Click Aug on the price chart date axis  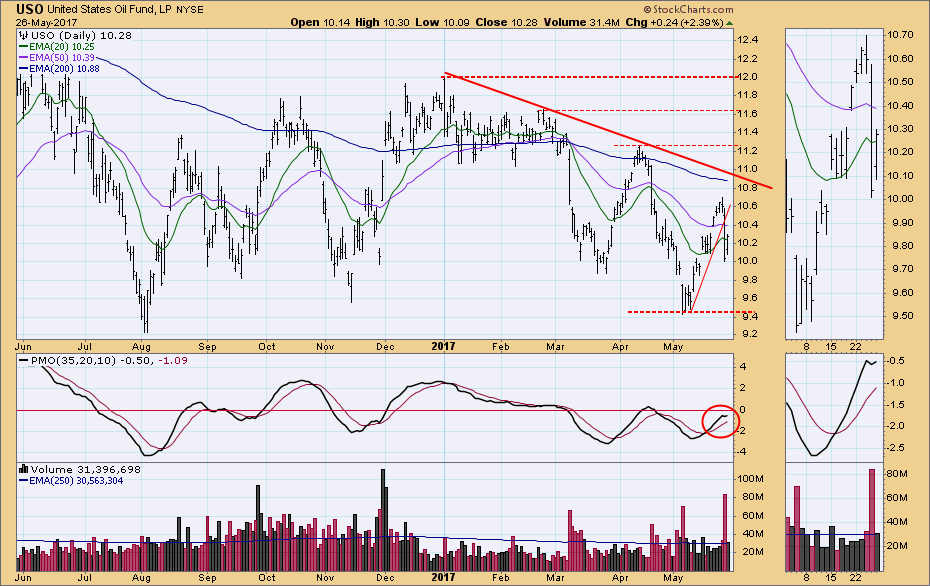[141, 346]
